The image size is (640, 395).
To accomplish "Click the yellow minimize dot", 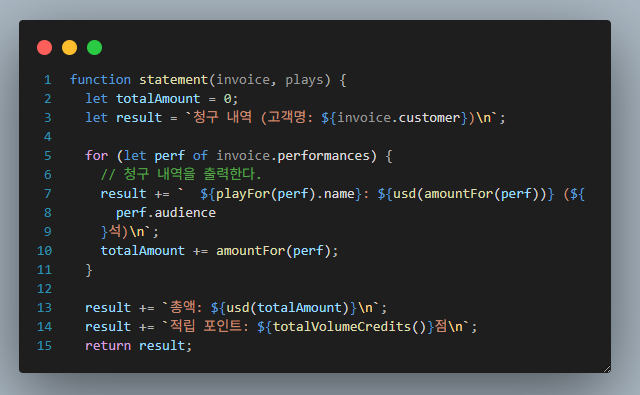I will pyautogui.click(x=69, y=47).
